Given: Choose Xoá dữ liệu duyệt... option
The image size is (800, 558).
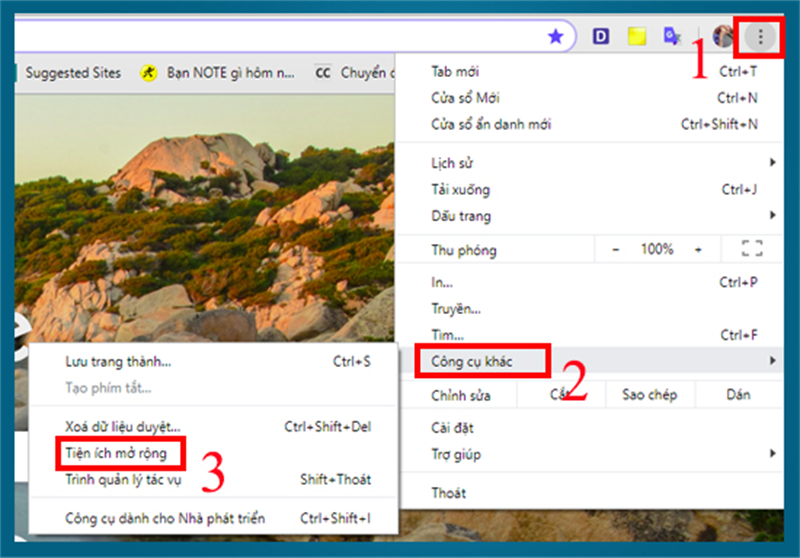Looking at the screenshot, I should pos(213,426).
